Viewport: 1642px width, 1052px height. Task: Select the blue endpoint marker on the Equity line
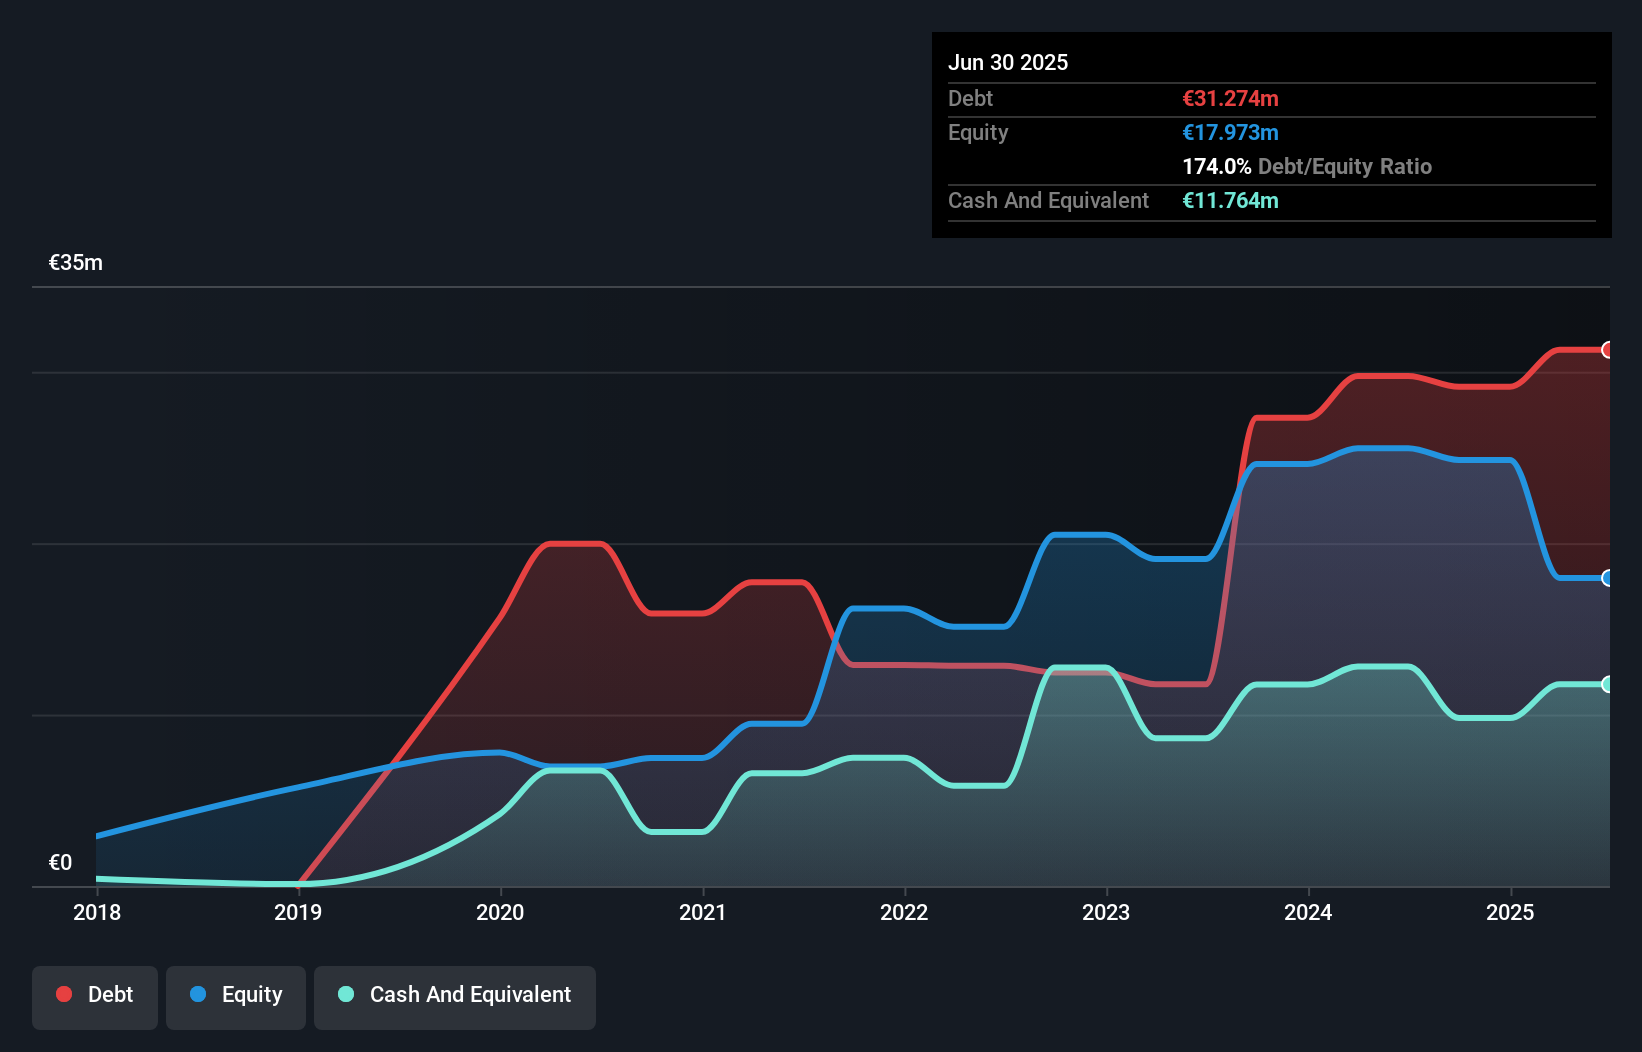pos(1606,578)
